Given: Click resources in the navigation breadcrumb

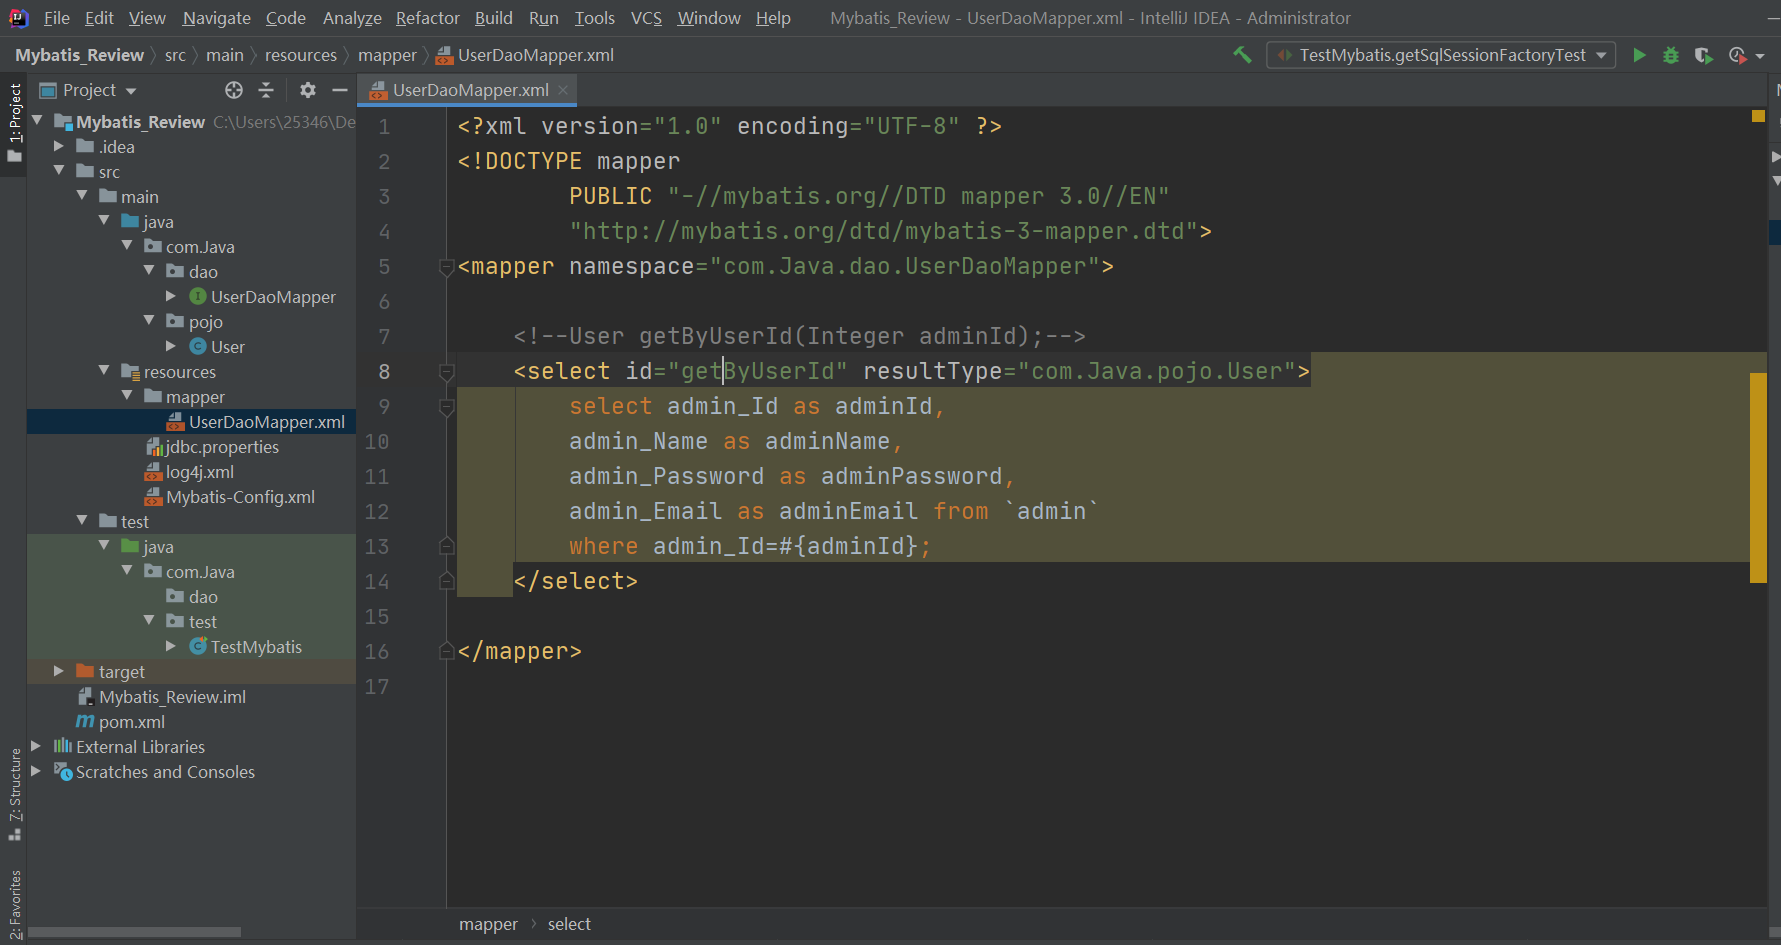Looking at the screenshot, I should click(x=300, y=55).
